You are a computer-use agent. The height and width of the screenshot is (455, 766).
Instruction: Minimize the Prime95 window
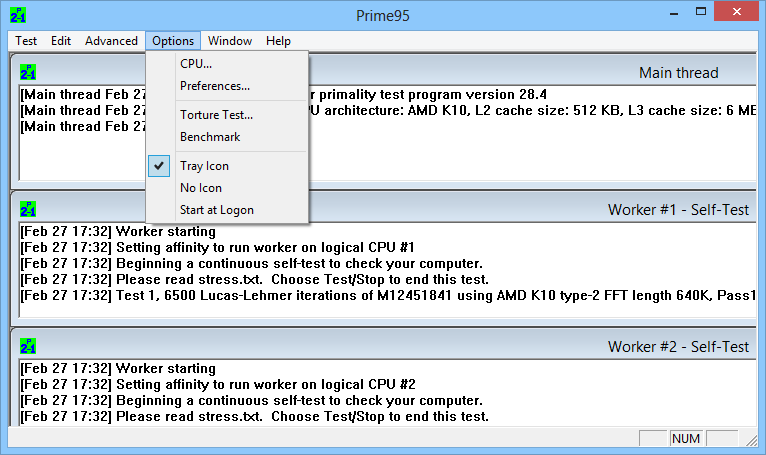point(674,12)
